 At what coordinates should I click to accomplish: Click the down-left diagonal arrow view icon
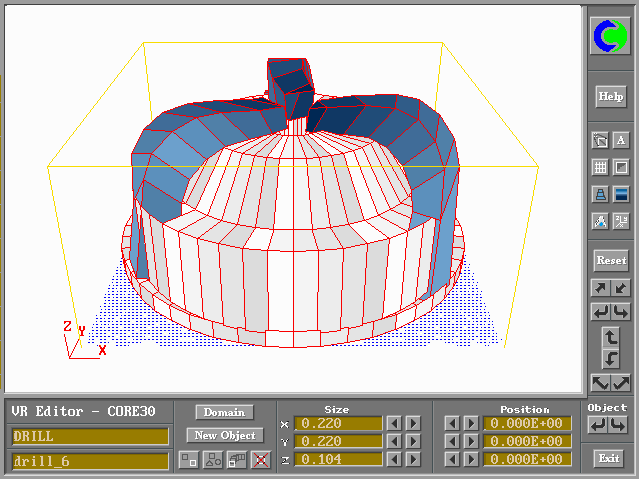(621, 288)
